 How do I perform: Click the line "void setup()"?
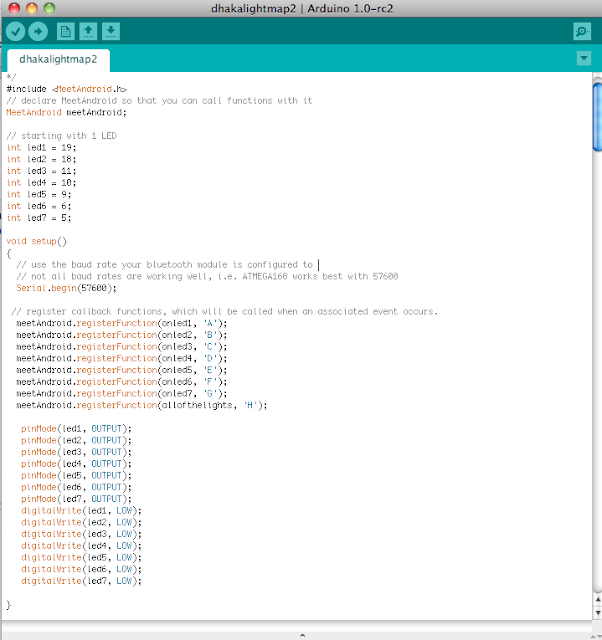[x=36, y=241]
